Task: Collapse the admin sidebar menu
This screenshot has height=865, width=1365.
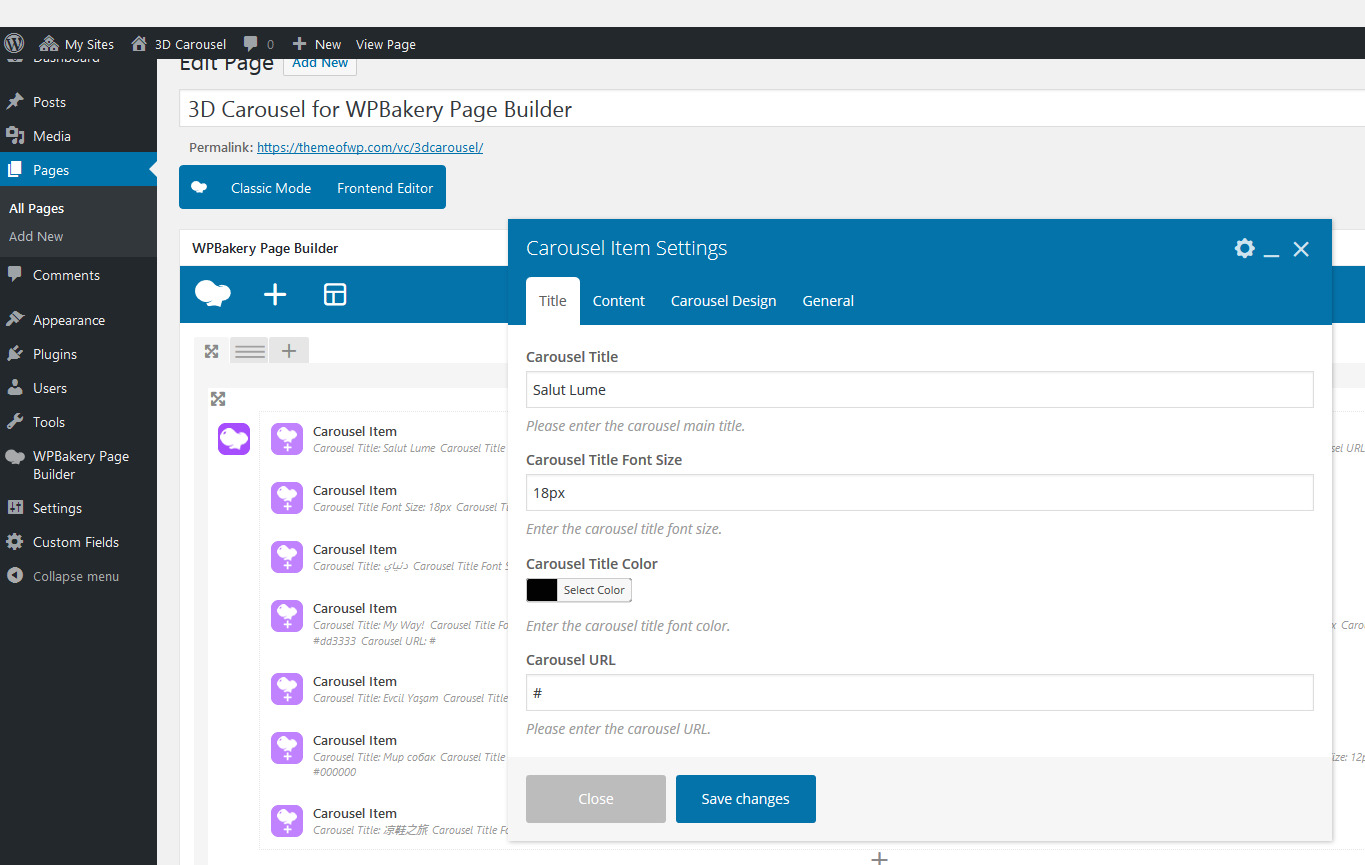Action: 78,576
